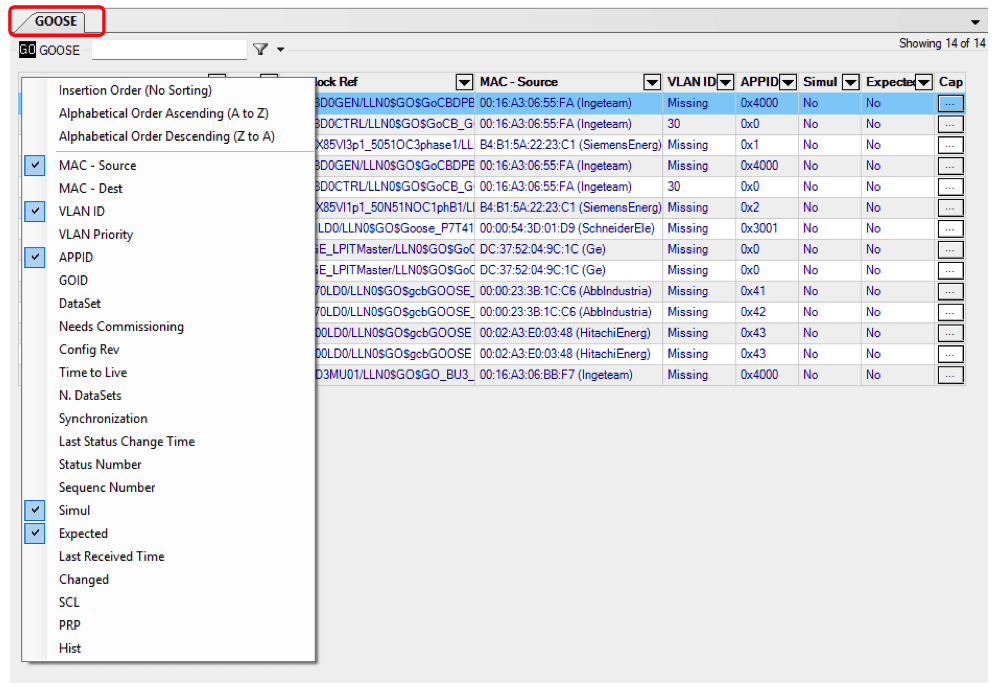1000x690 pixels.
Task: Uncheck the MAC - Source column option
Action: [x=36, y=166]
